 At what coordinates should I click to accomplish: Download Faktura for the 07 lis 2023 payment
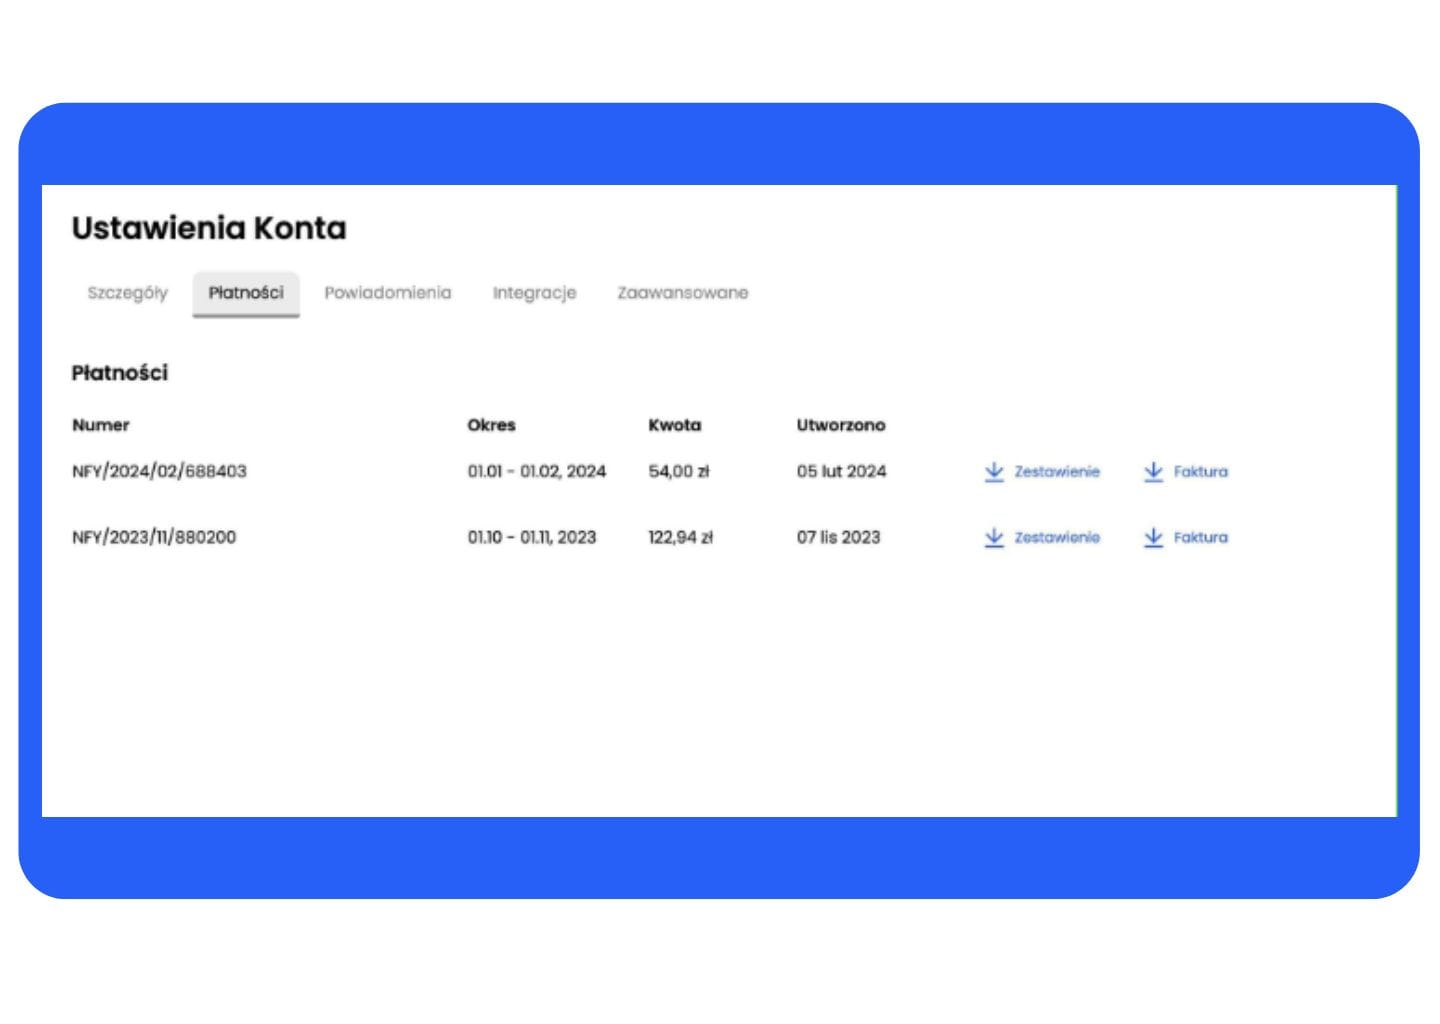pyautogui.click(x=1185, y=538)
